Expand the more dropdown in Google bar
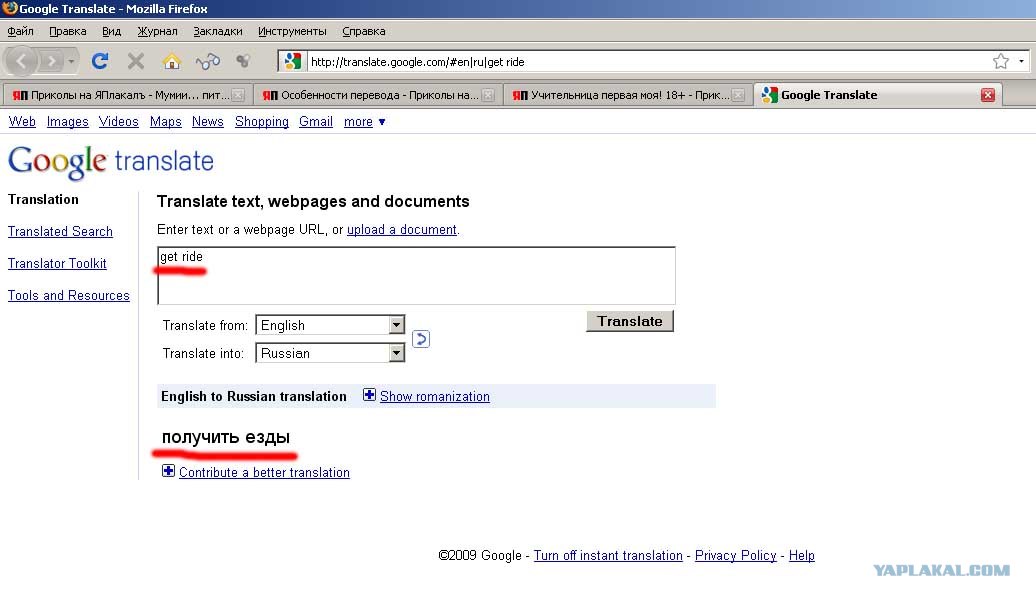 coord(365,122)
